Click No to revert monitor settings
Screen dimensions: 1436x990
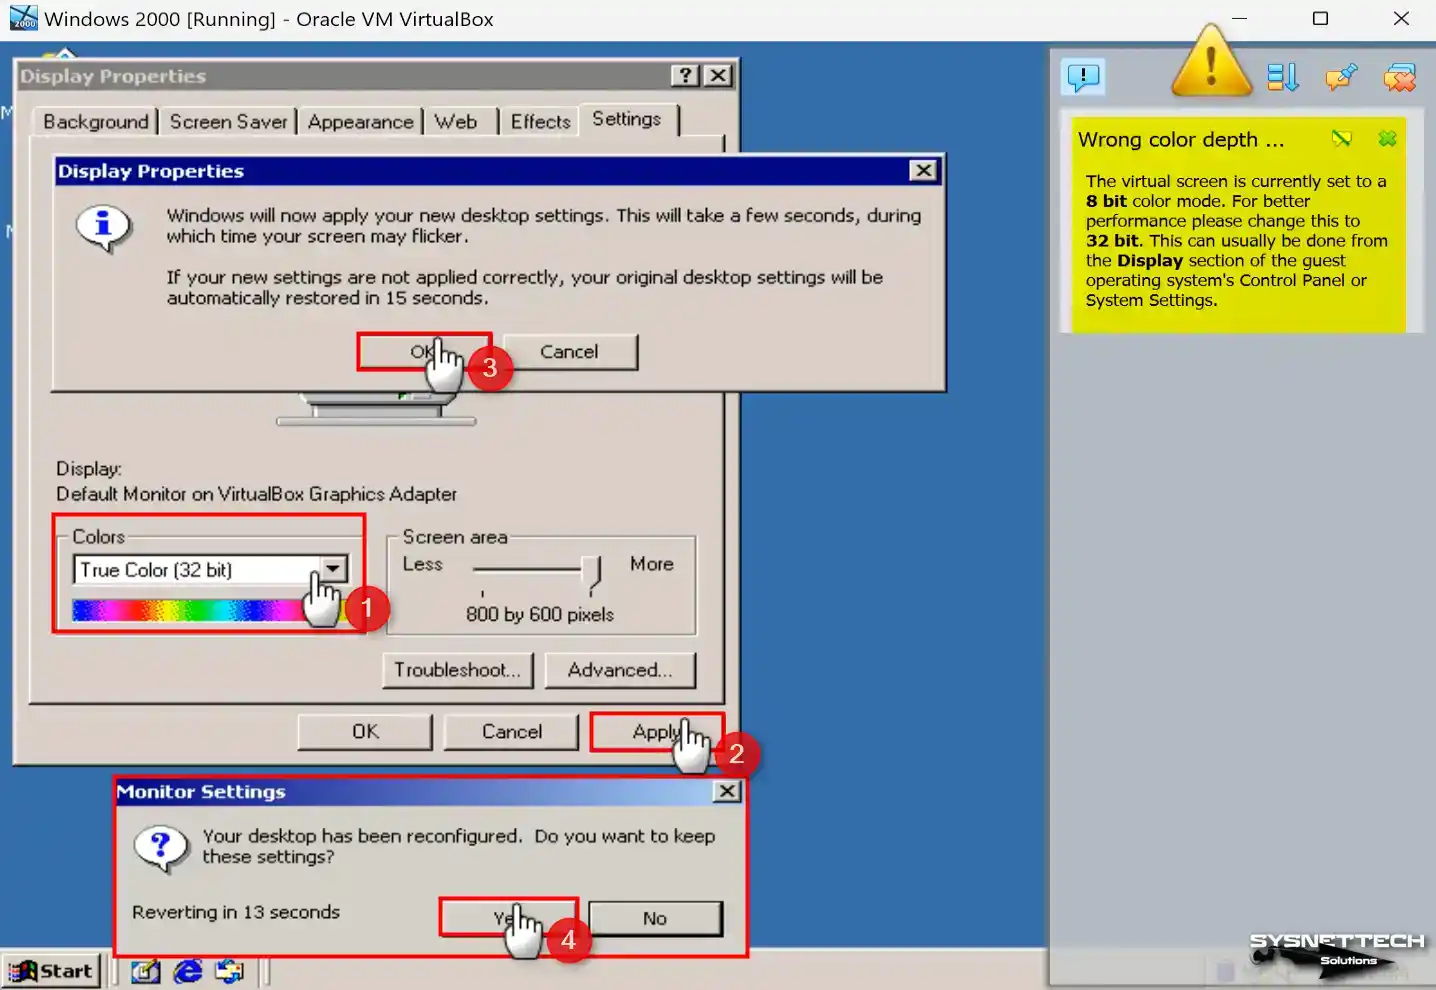[x=655, y=918]
